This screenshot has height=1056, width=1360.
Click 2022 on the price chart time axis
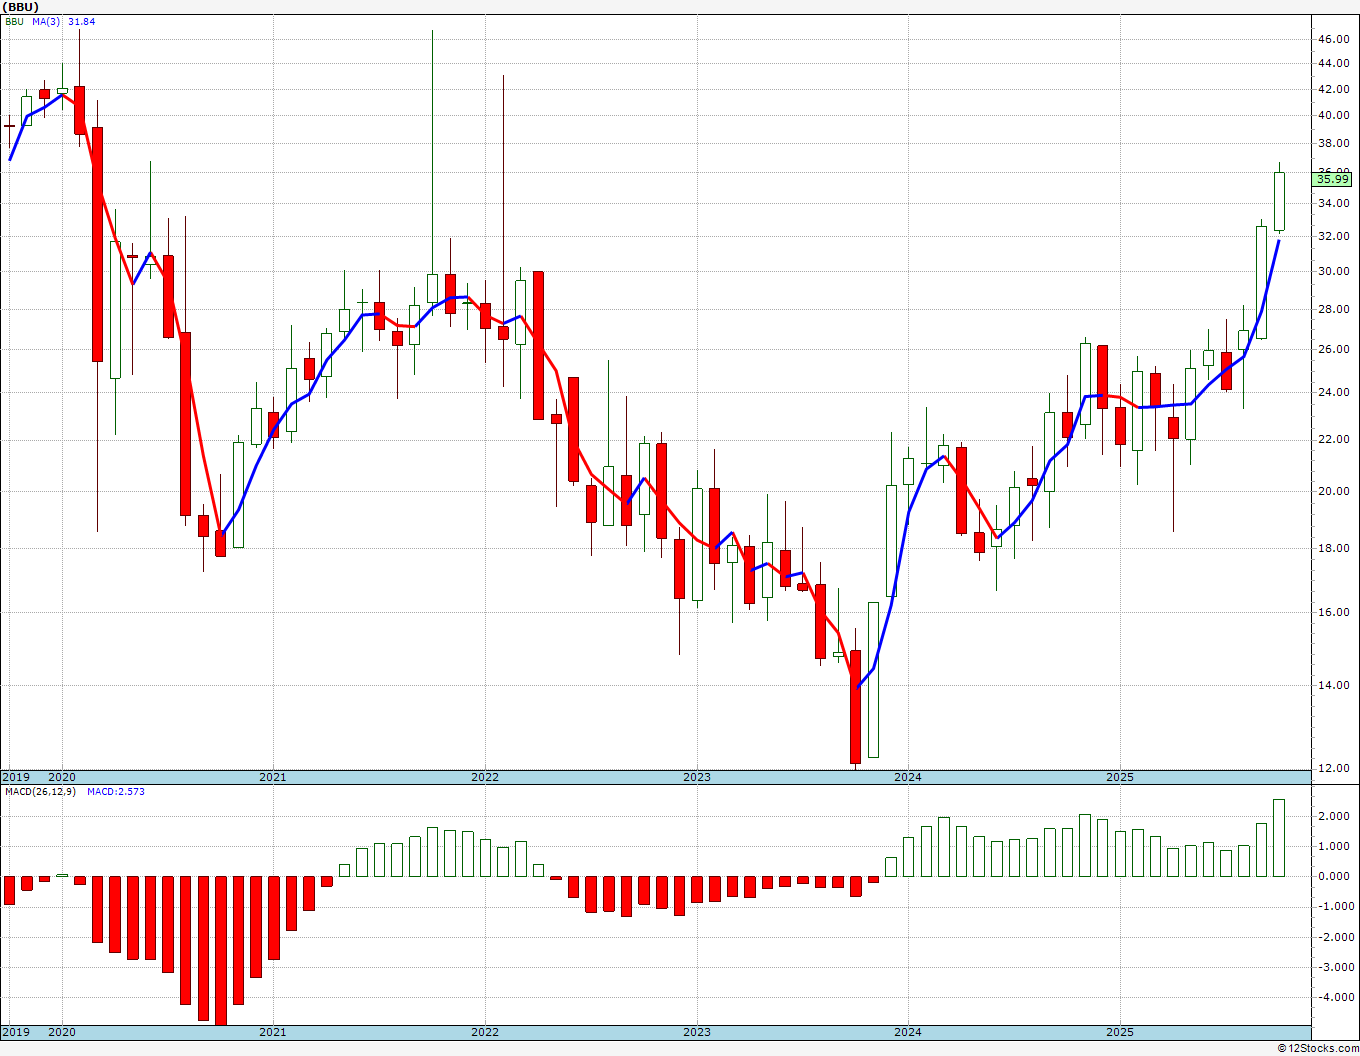485,777
